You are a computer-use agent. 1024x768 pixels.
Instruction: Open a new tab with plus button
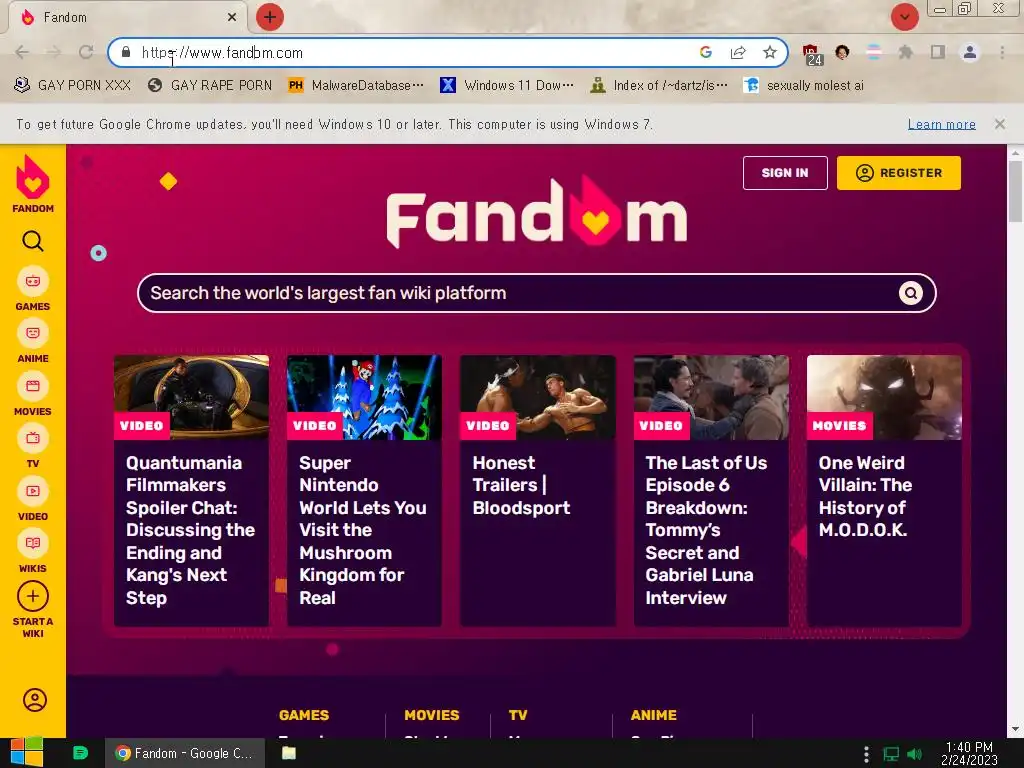269,17
